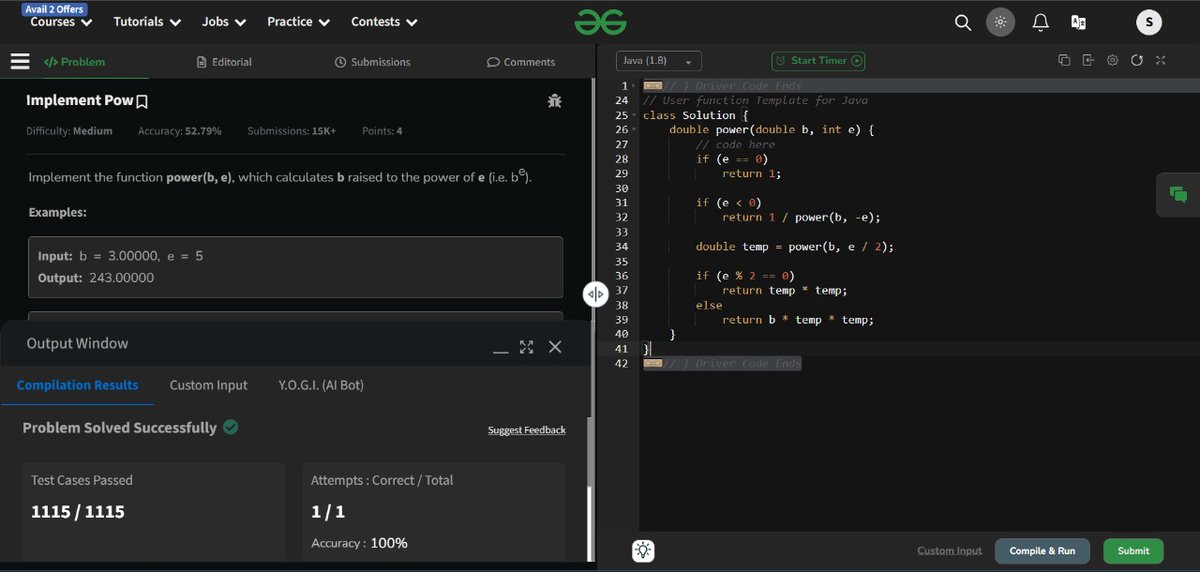Click code line 'return b * temp * temp;'
Viewport: 1200px width, 572px height.
tap(798, 320)
